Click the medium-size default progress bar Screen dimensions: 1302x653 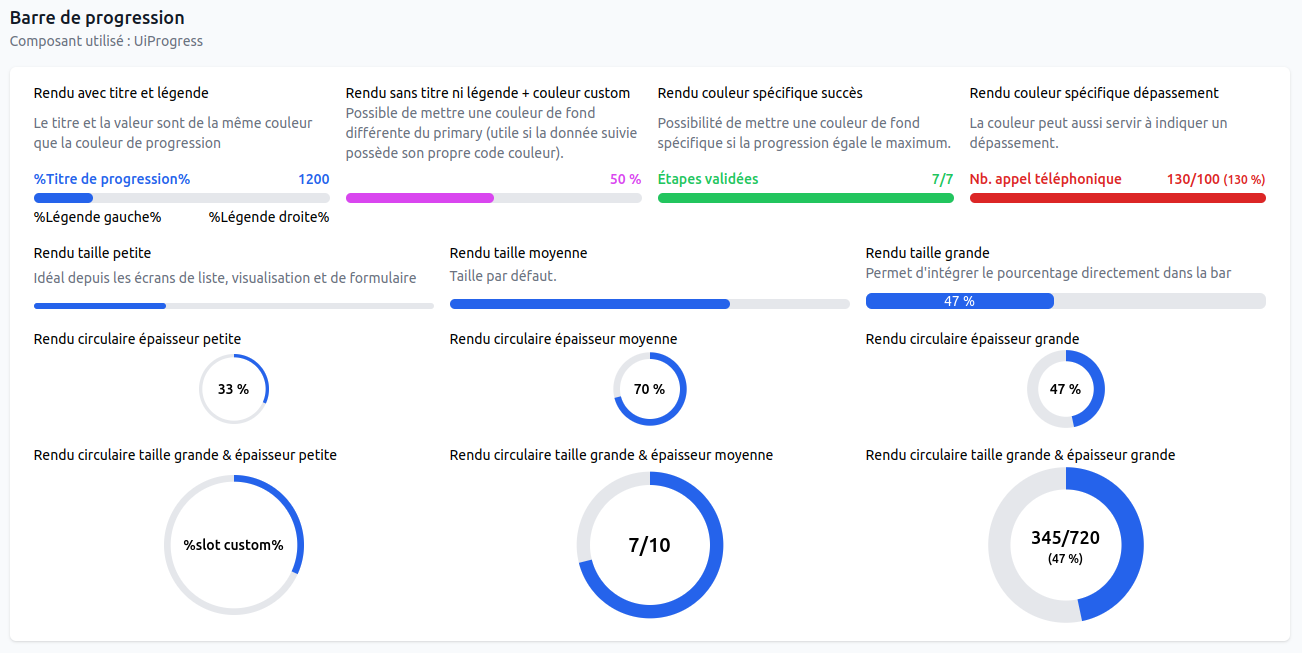pos(649,304)
